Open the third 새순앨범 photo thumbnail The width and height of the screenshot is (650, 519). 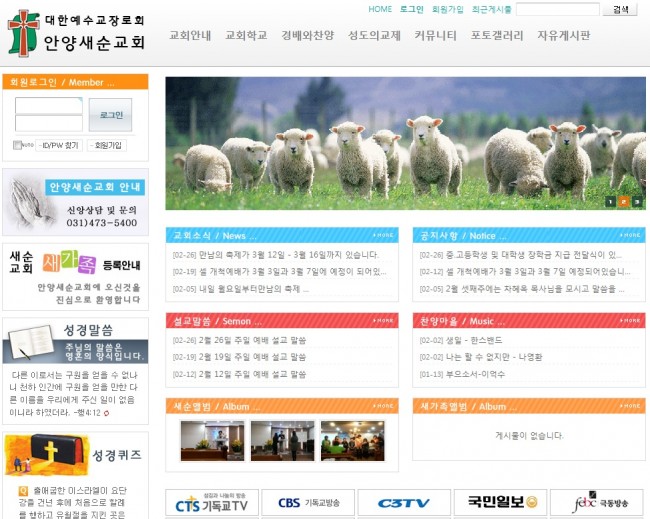tap(352, 441)
